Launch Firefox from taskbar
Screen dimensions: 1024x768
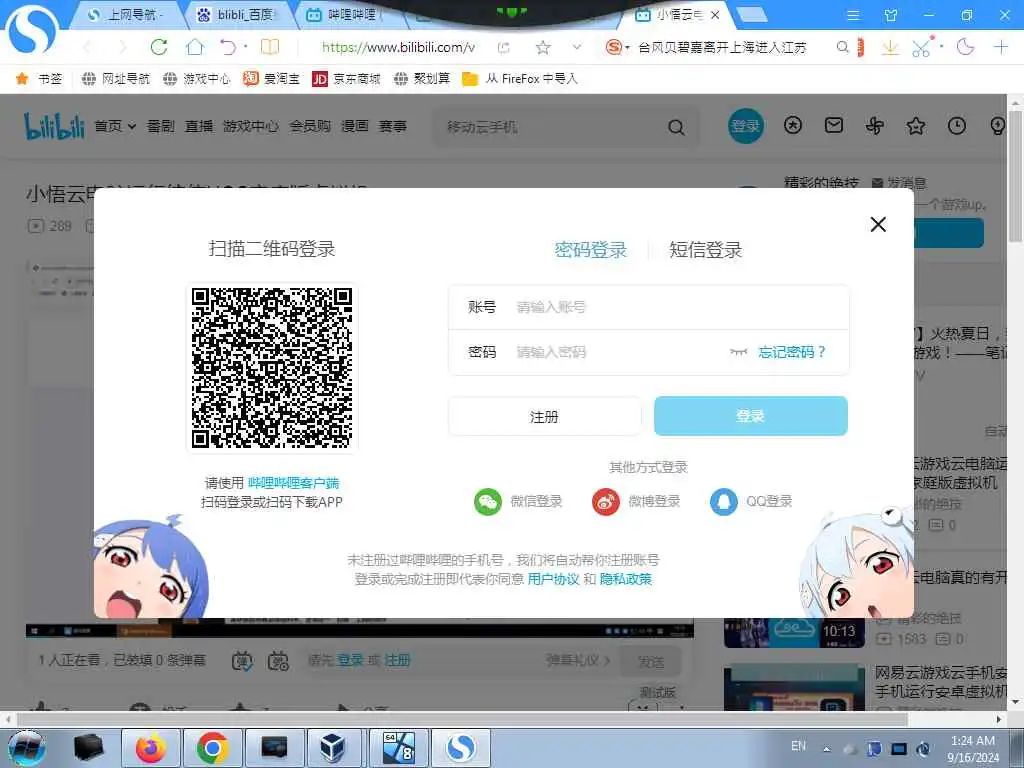click(x=151, y=748)
